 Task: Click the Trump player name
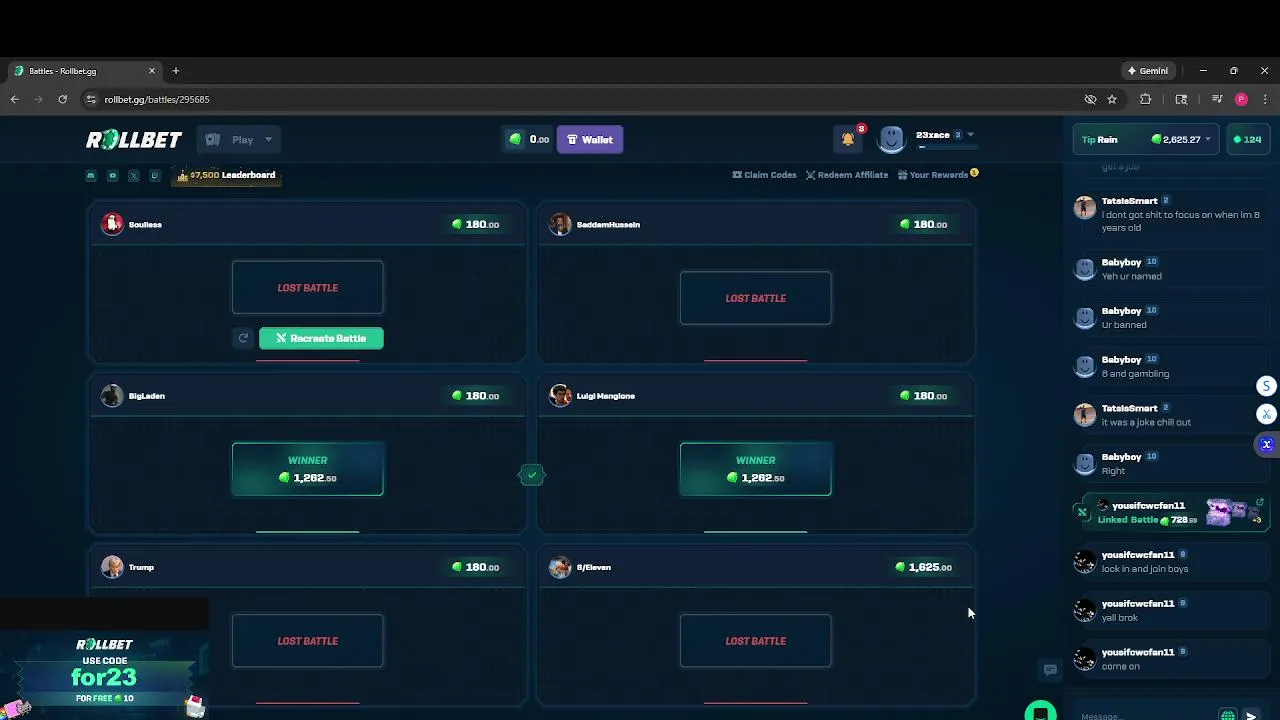tap(141, 567)
